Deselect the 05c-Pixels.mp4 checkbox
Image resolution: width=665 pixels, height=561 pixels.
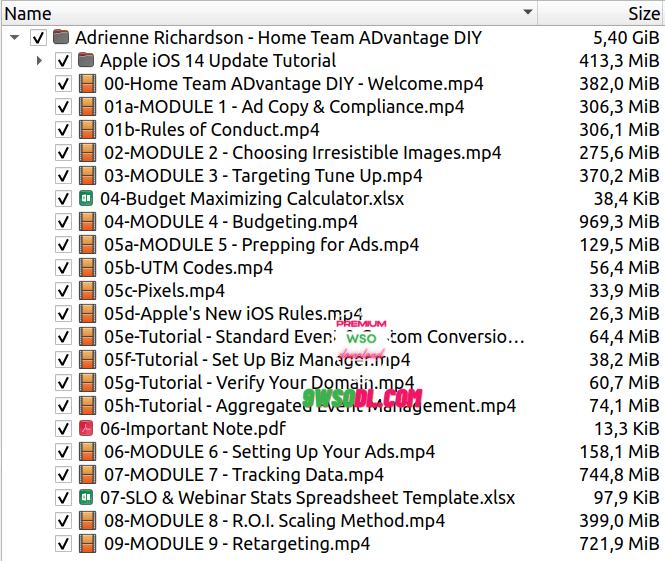pos(63,290)
